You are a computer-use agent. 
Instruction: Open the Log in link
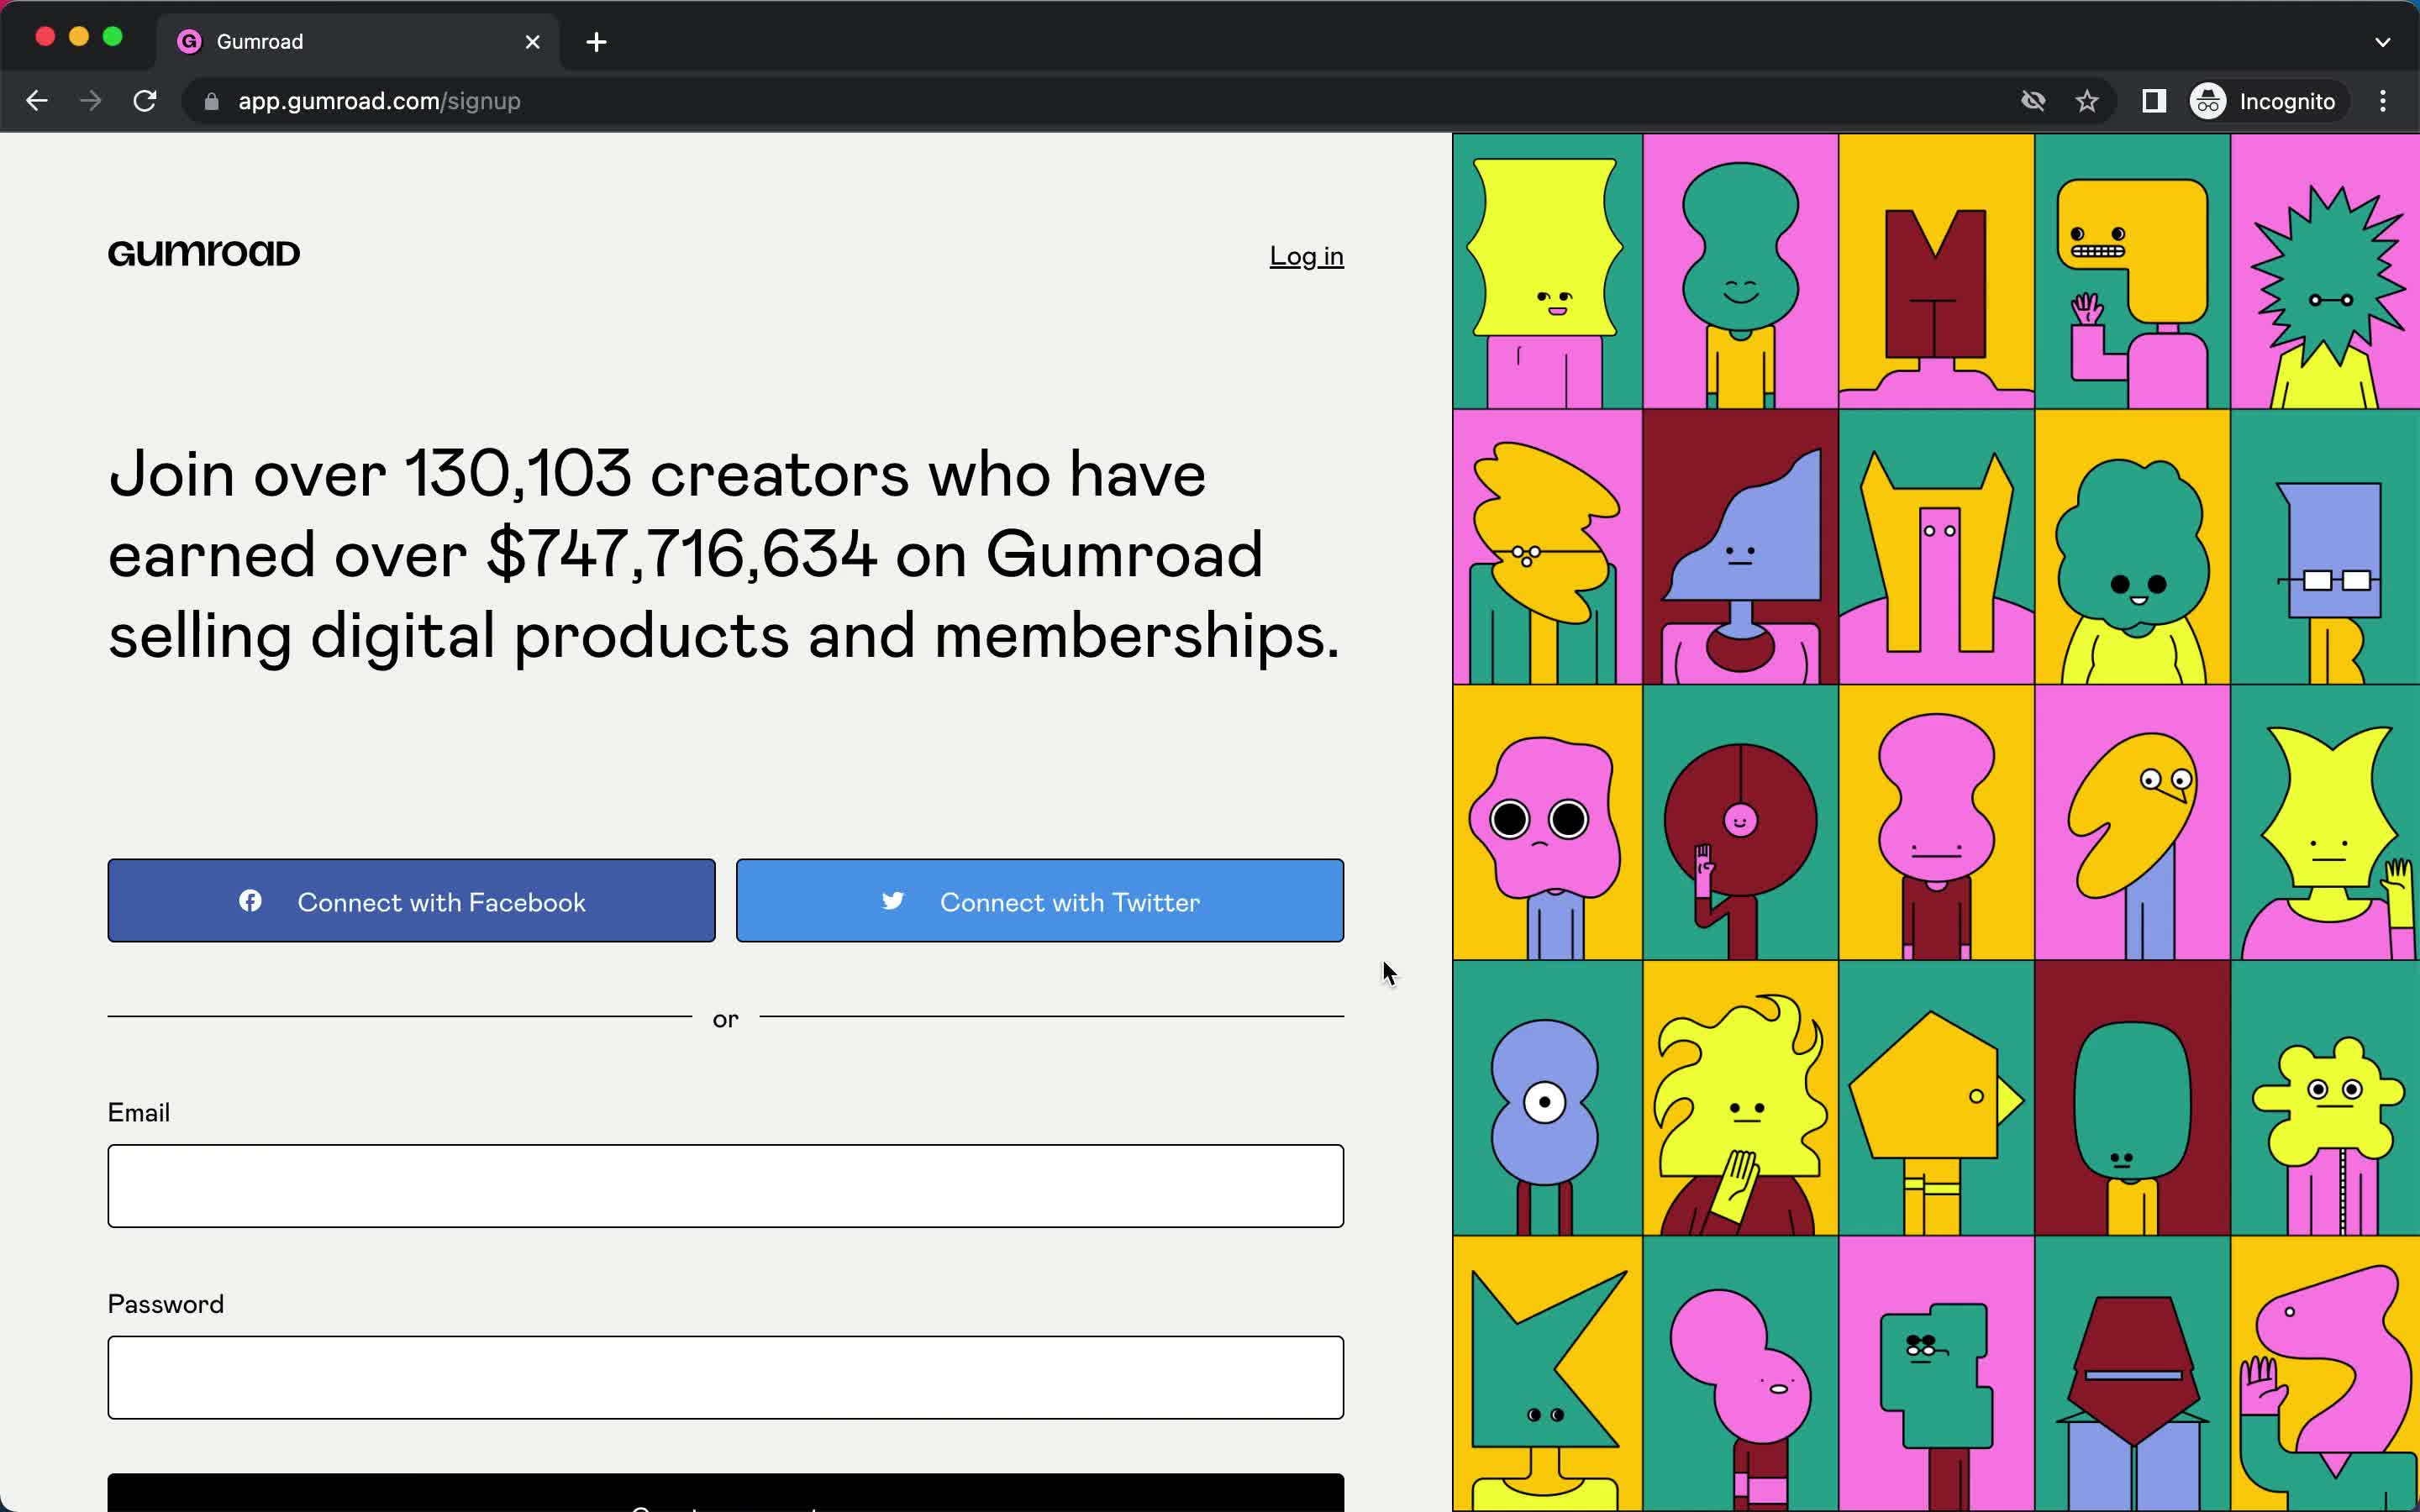[x=1306, y=256]
